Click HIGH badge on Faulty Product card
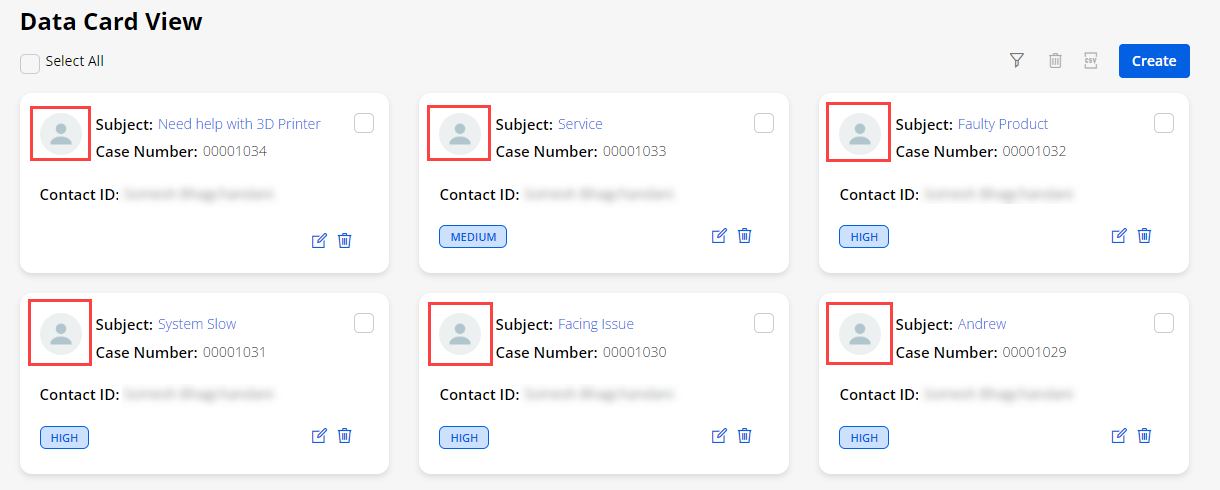This screenshot has width=1220, height=490. [x=864, y=237]
